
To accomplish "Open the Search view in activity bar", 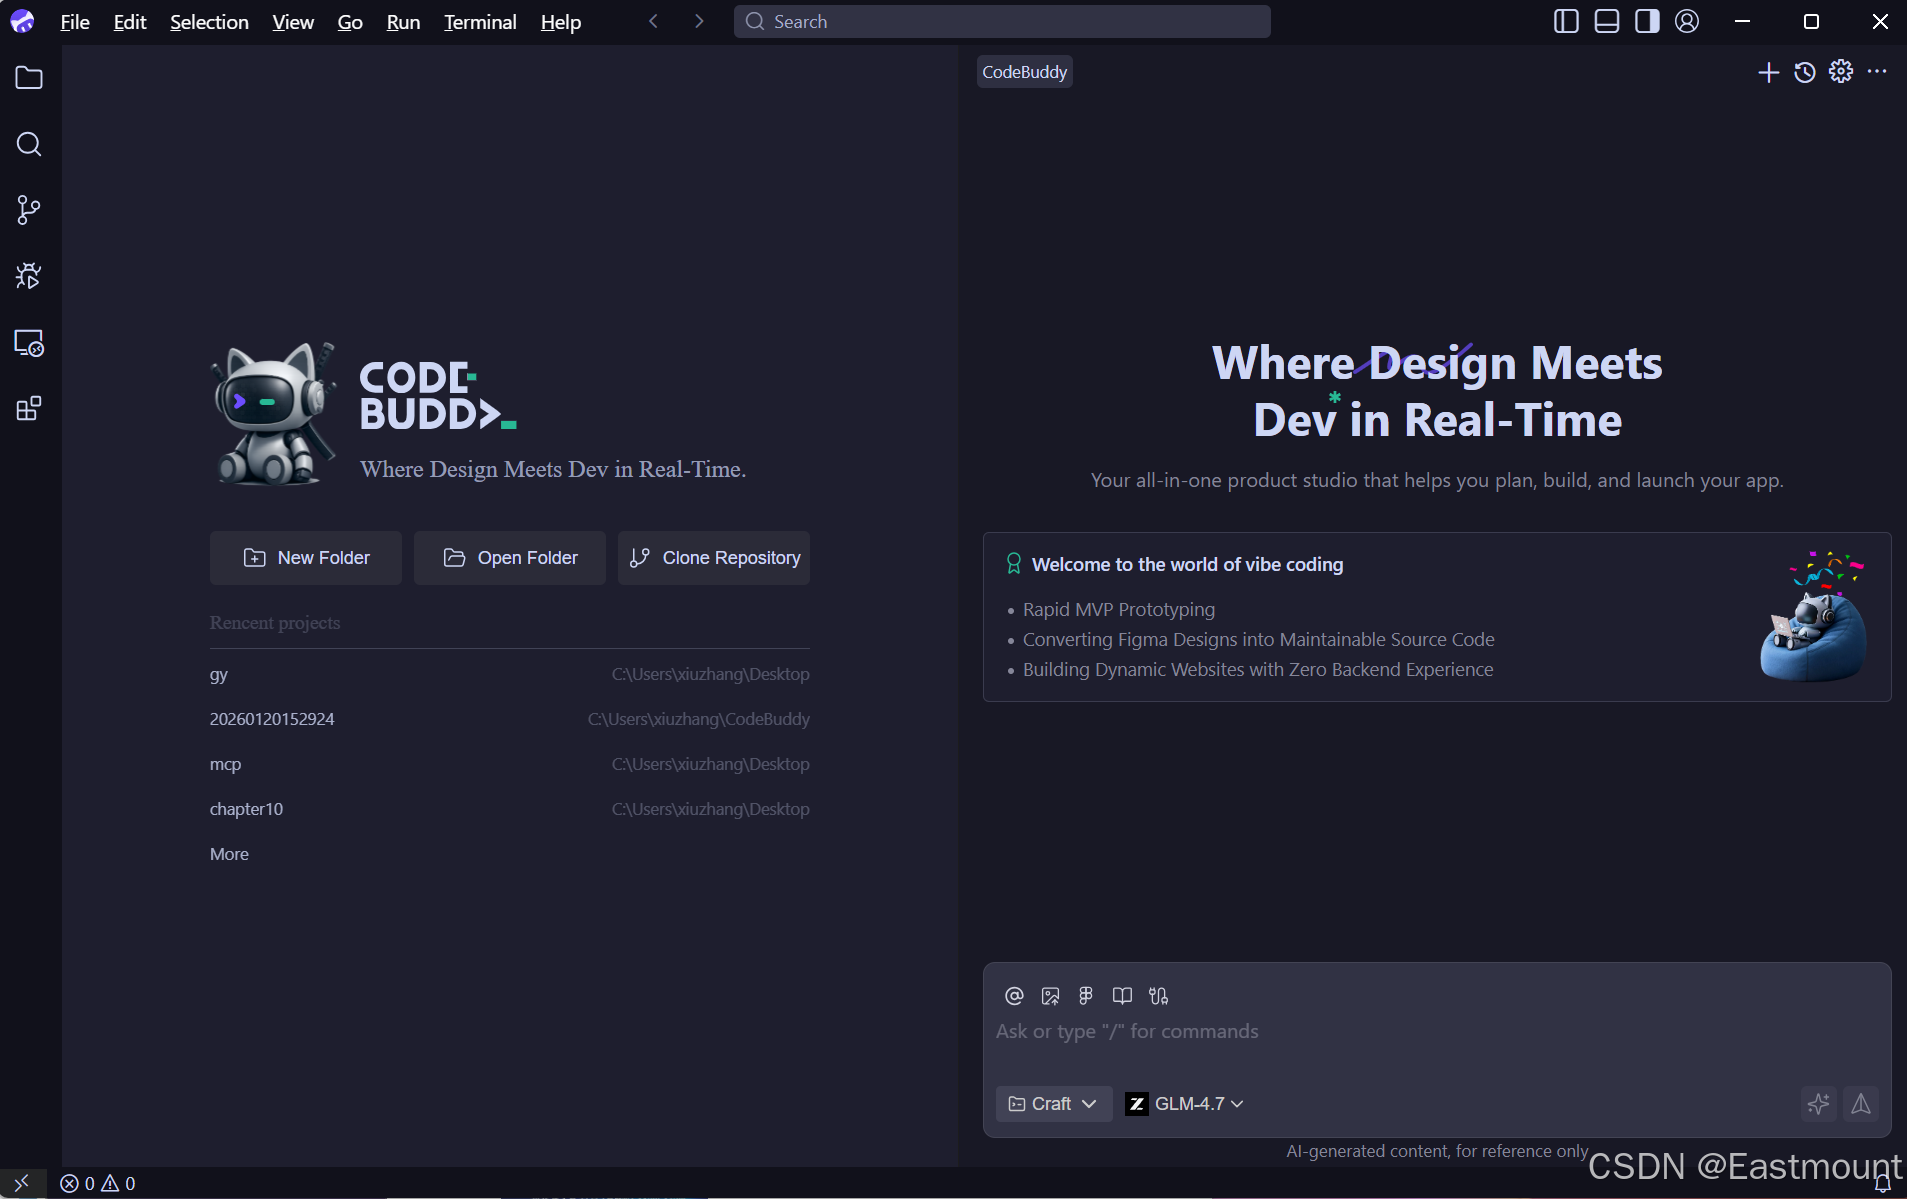I will pyautogui.click(x=29, y=144).
